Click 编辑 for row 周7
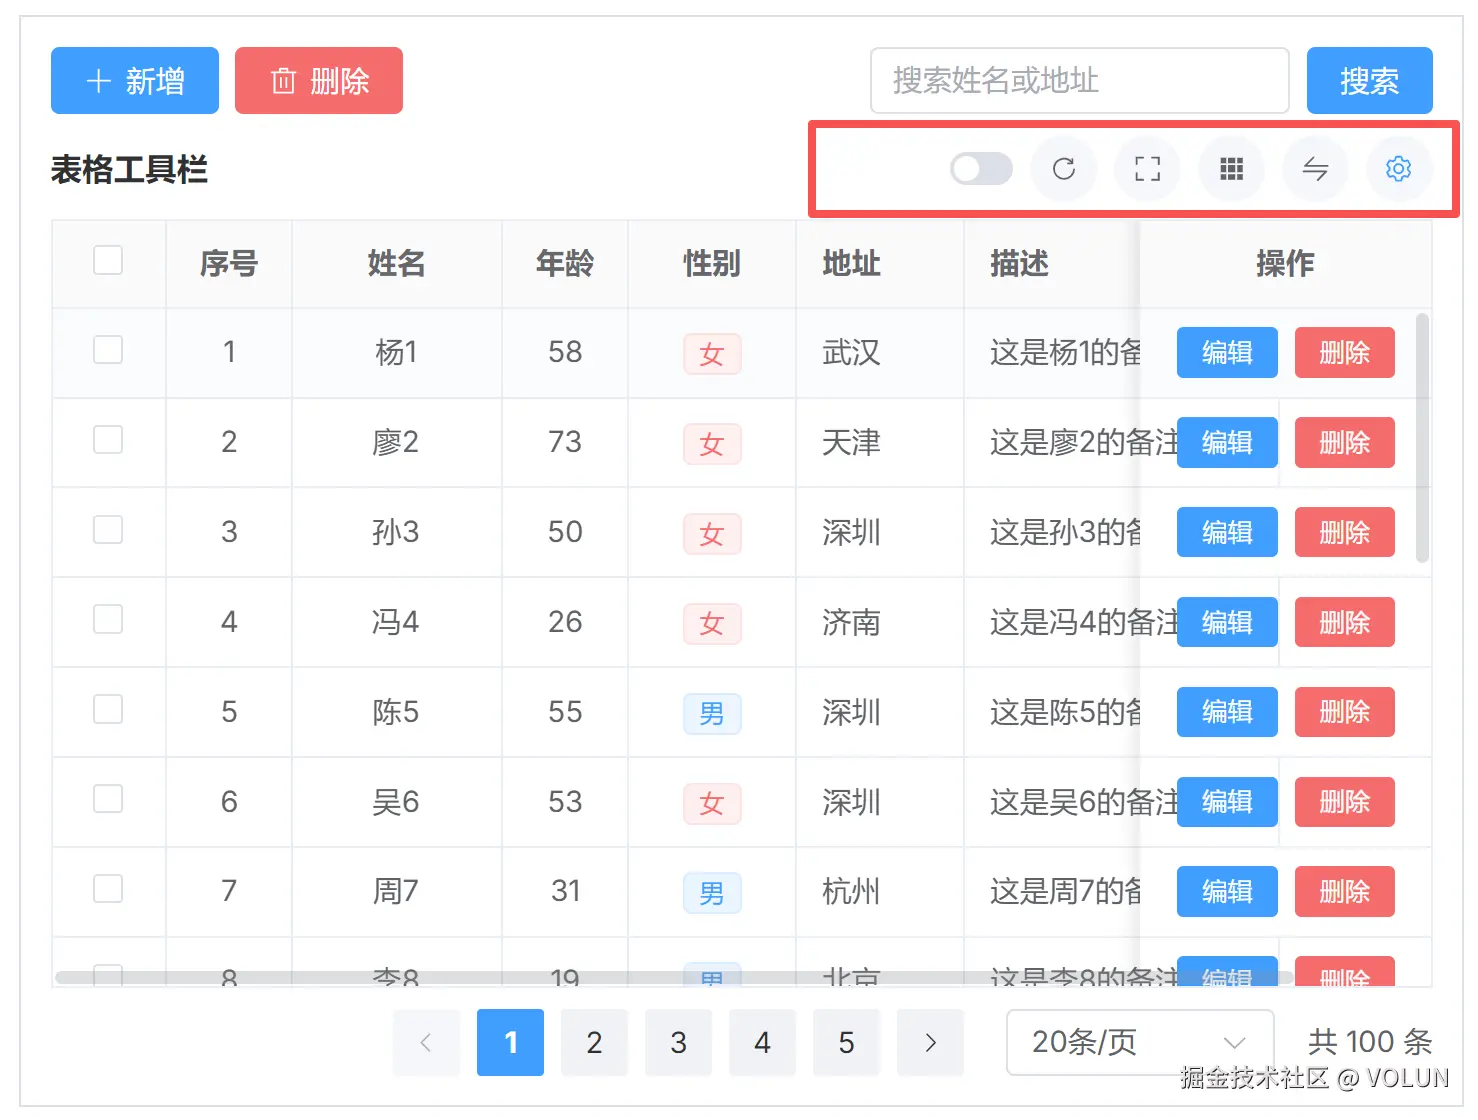This screenshot has height=1120, width=1478. [1227, 892]
